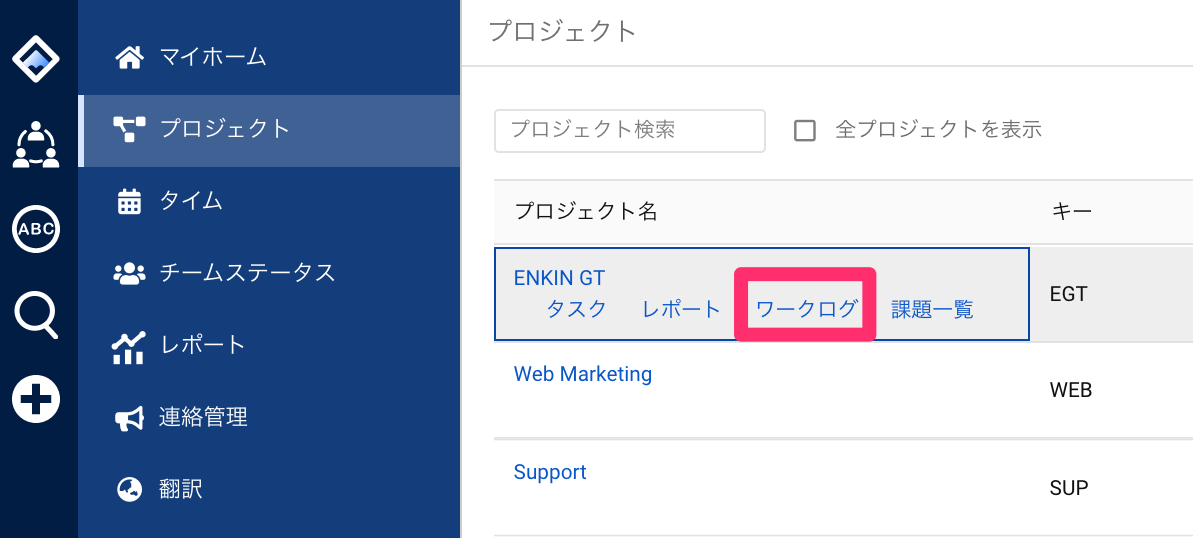Image resolution: width=1193 pixels, height=538 pixels.
Task: Open the team people icon in the rail
Action: 36,144
